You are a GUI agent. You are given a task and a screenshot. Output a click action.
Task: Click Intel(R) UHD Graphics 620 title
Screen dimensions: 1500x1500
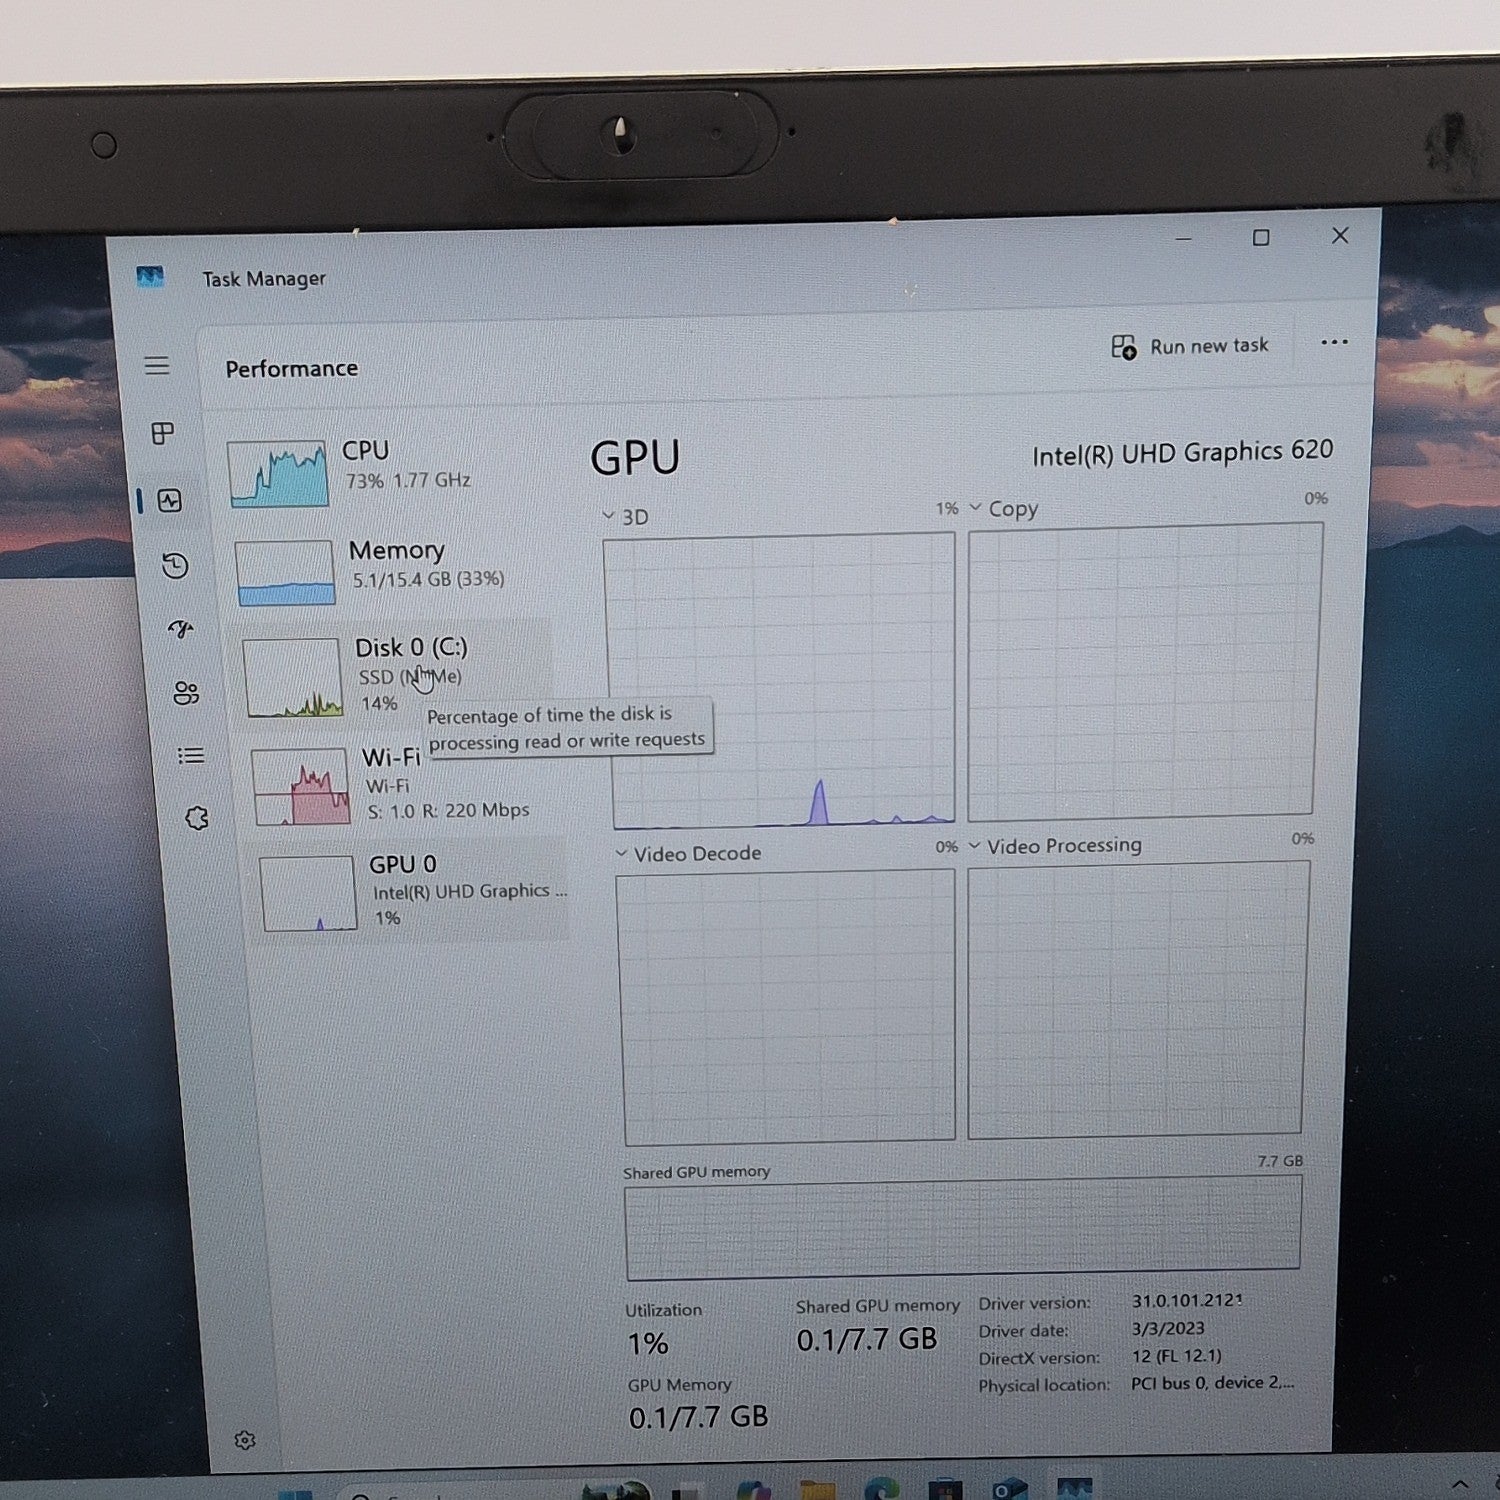(x=1183, y=453)
